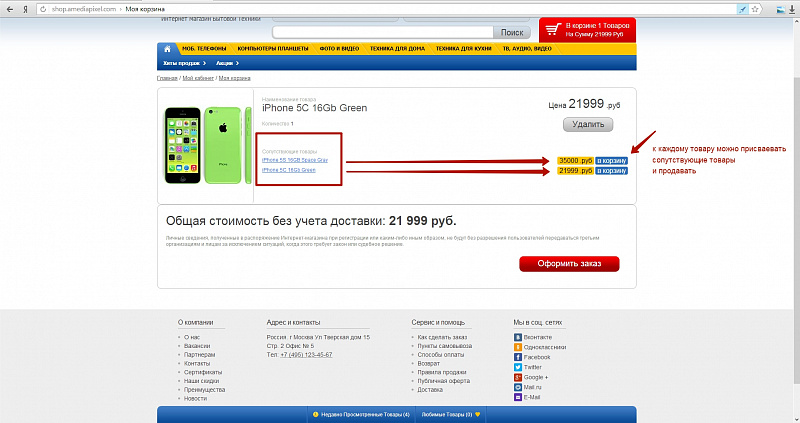Open the Доставка footer link
800x423 pixels.
(430, 389)
